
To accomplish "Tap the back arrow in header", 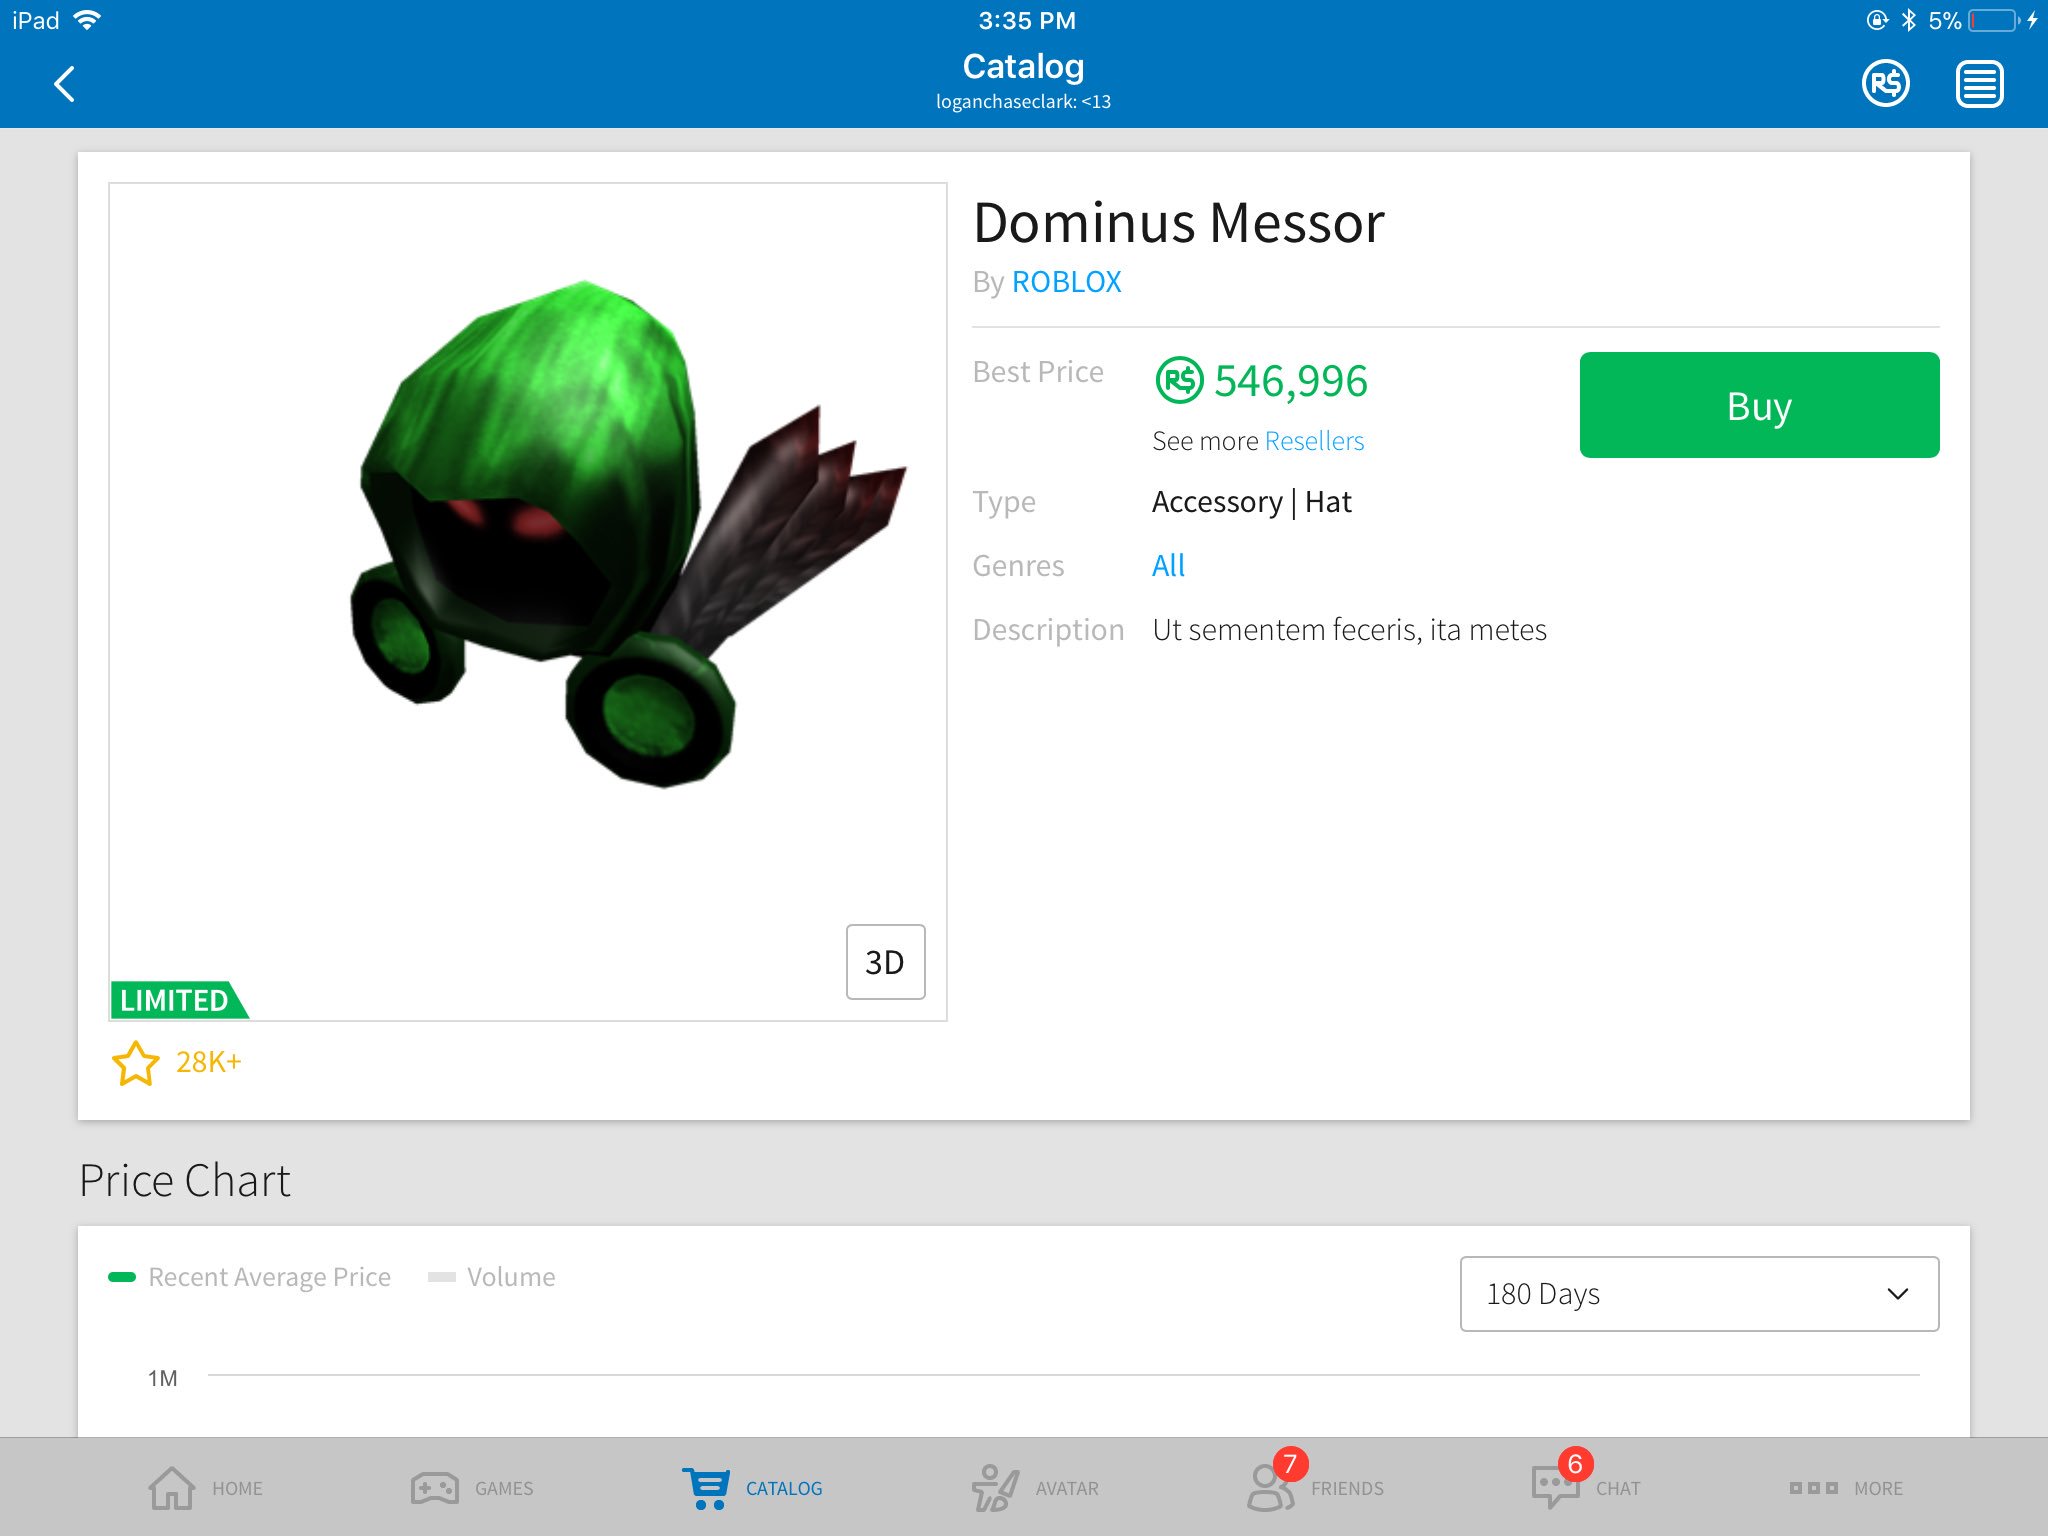I will (x=65, y=84).
